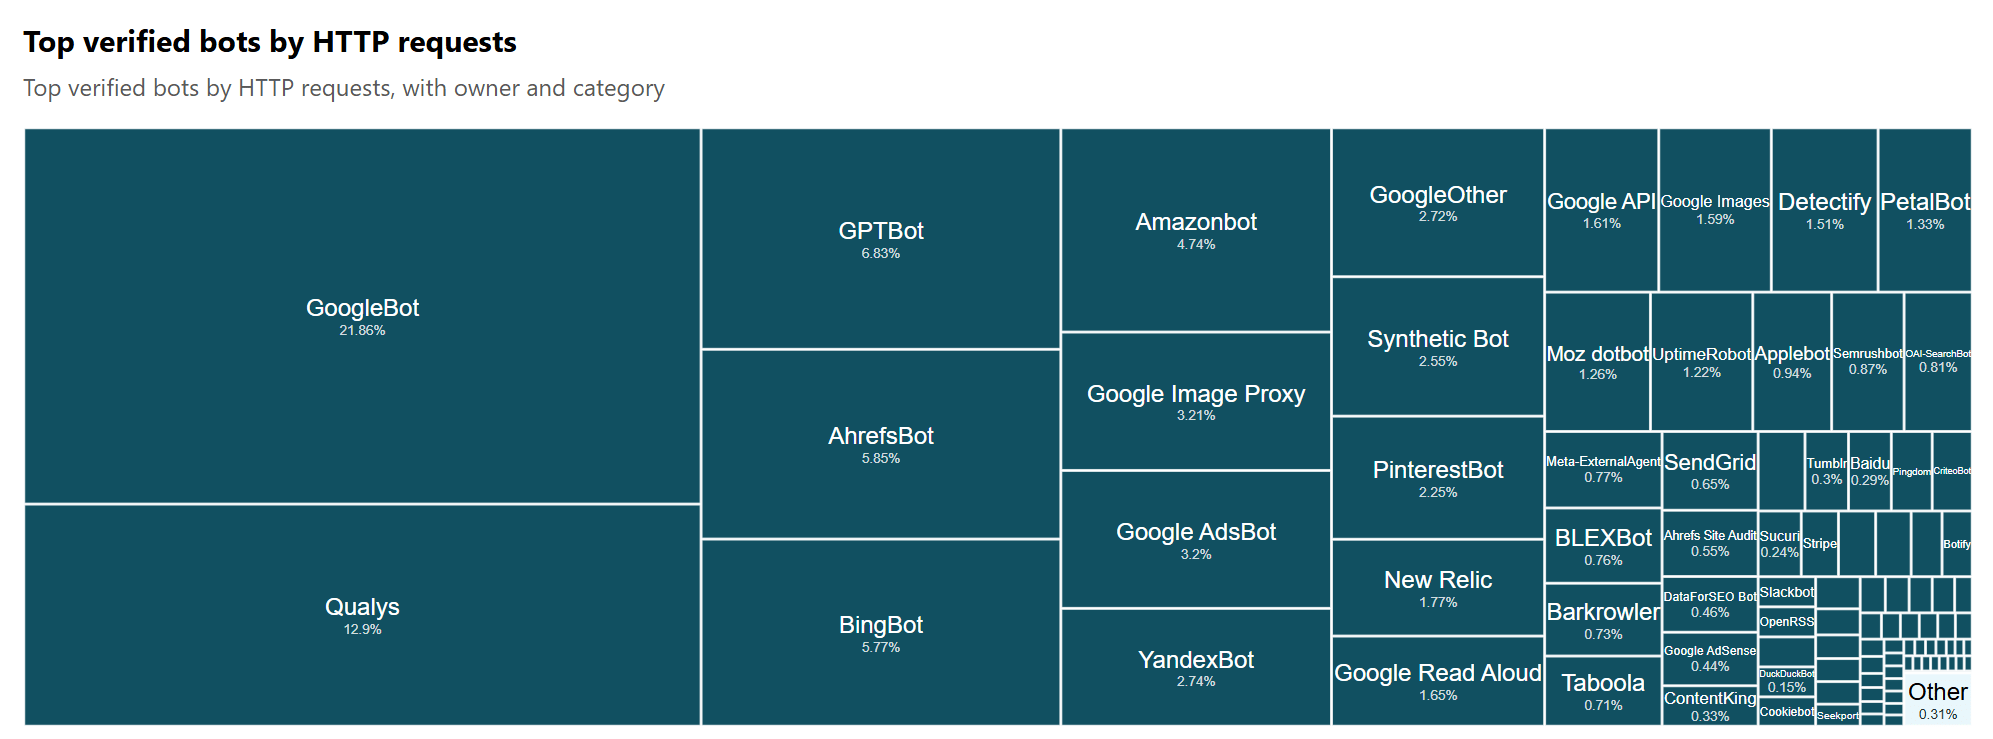The width and height of the screenshot is (1993, 739).
Task: Select the Taboola block
Action: (x=1602, y=690)
